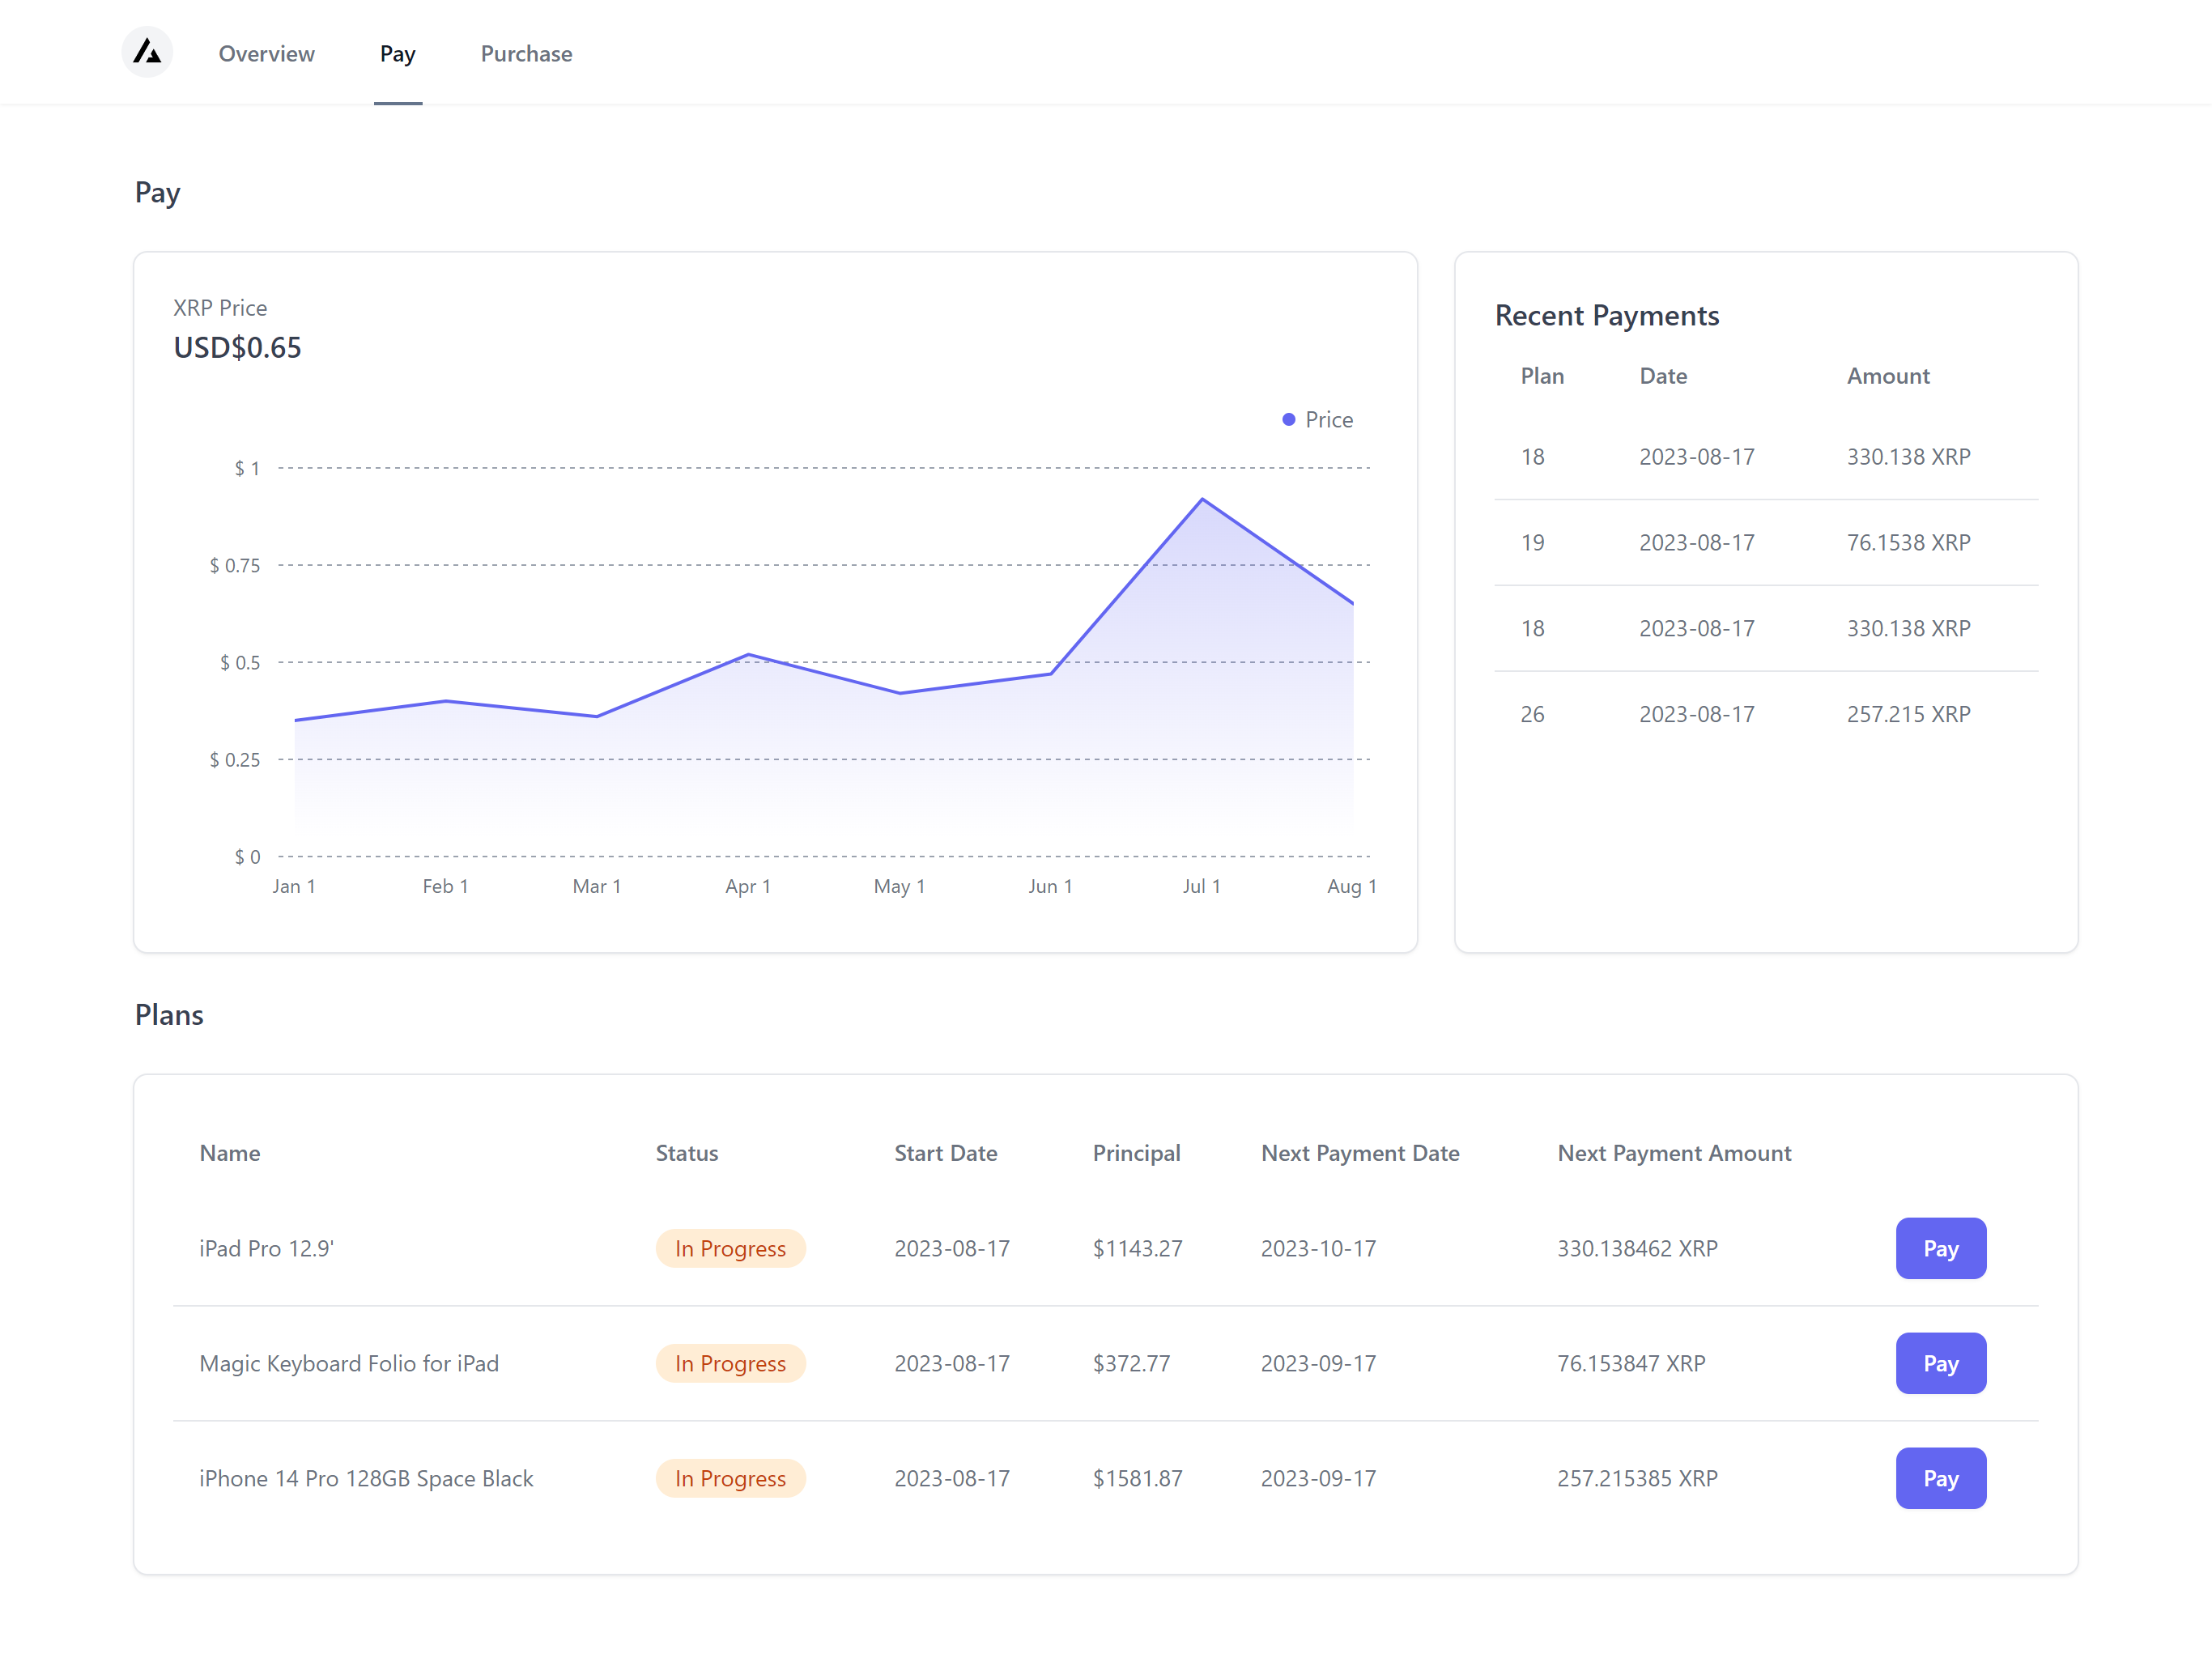Click the USD$0.65 XRP price value
This screenshot has width=2212, height=1658.
point(237,348)
